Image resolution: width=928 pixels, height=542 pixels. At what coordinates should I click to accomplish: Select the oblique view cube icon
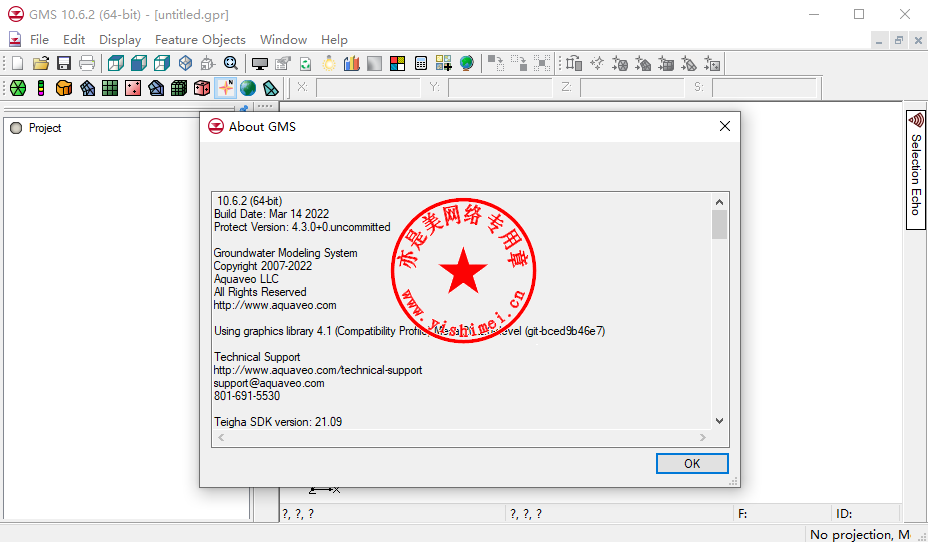[116, 63]
